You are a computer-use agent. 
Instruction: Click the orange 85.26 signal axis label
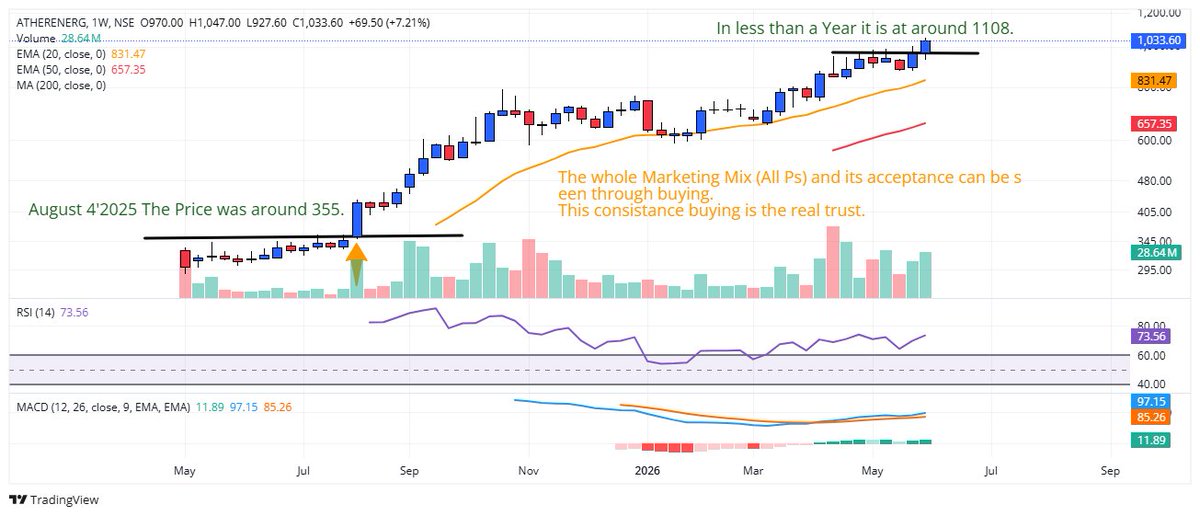(x=1153, y=417)
